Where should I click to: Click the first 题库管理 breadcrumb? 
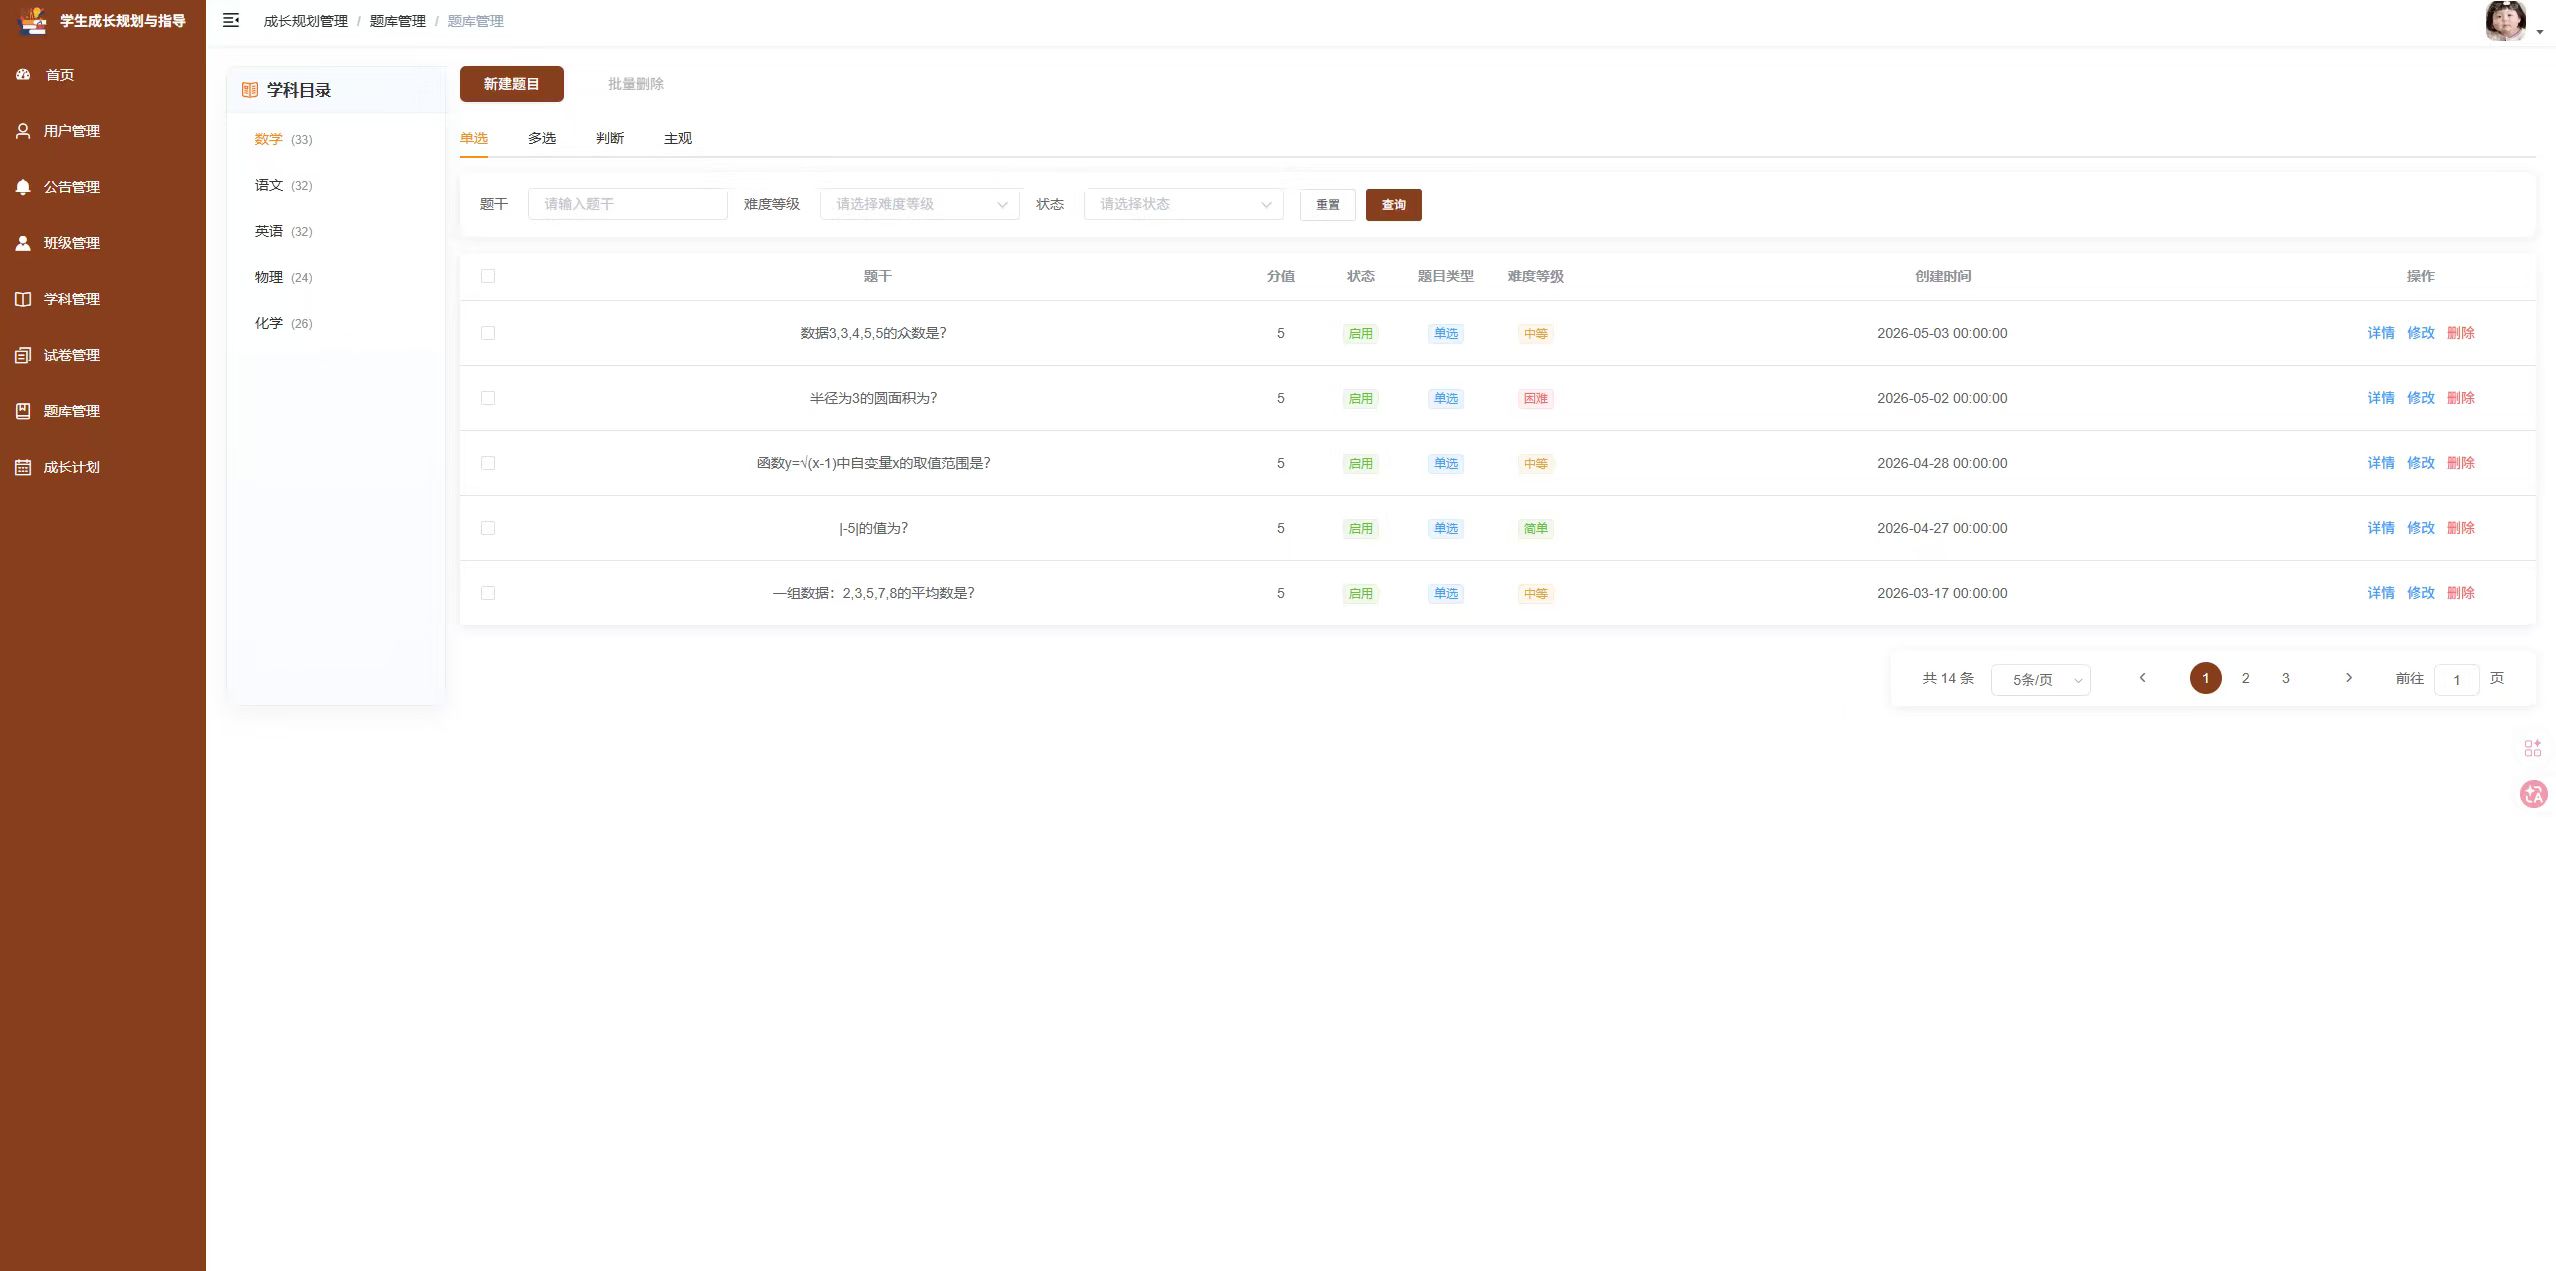coord(398,21)
